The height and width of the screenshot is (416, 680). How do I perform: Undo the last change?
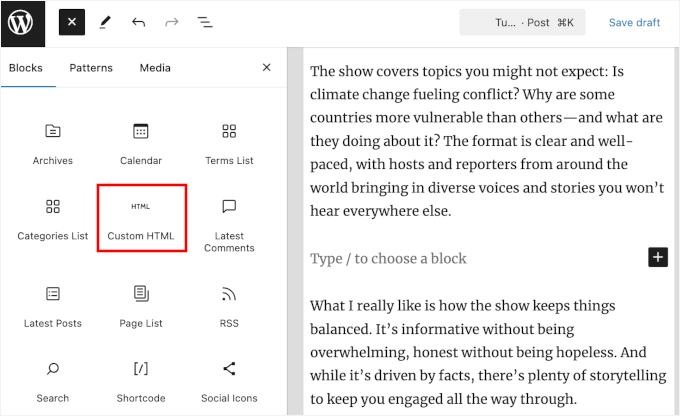(x=138, y=22)
